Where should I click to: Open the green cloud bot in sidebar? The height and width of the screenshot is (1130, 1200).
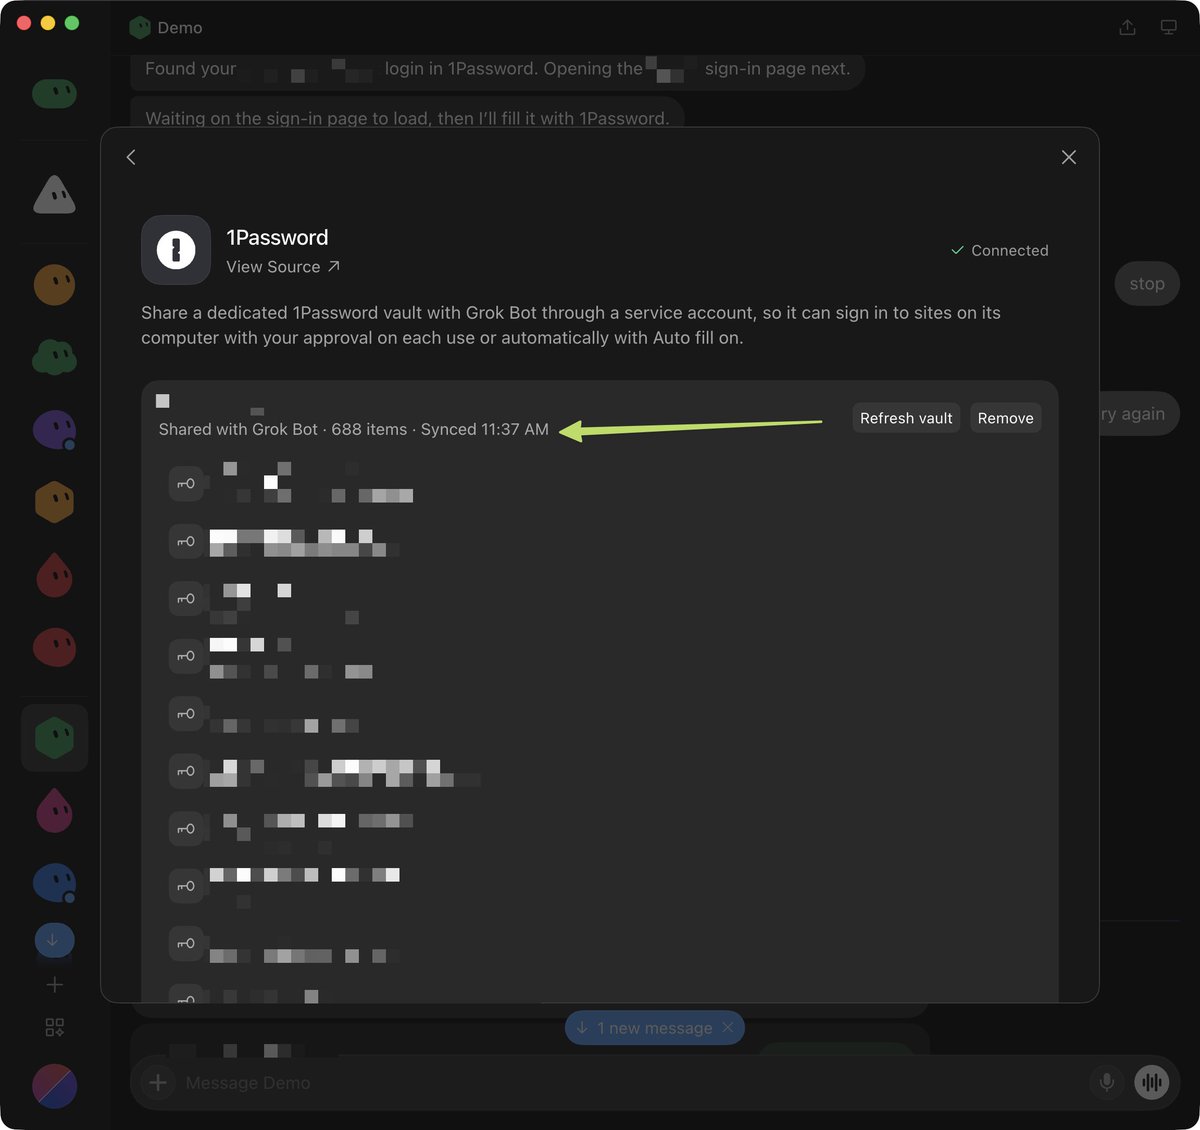point(54,357)
